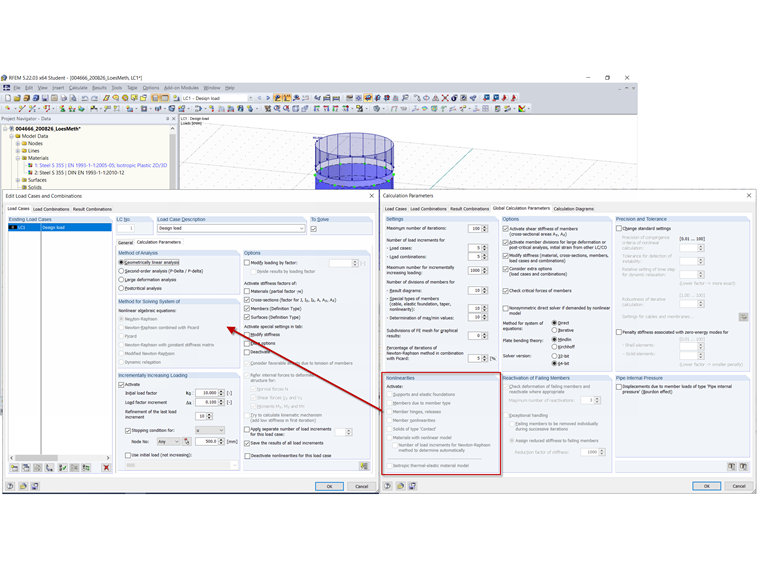Check Deactivate nonlinearities for this load case

pyautogui.click(x=247, y=456)
